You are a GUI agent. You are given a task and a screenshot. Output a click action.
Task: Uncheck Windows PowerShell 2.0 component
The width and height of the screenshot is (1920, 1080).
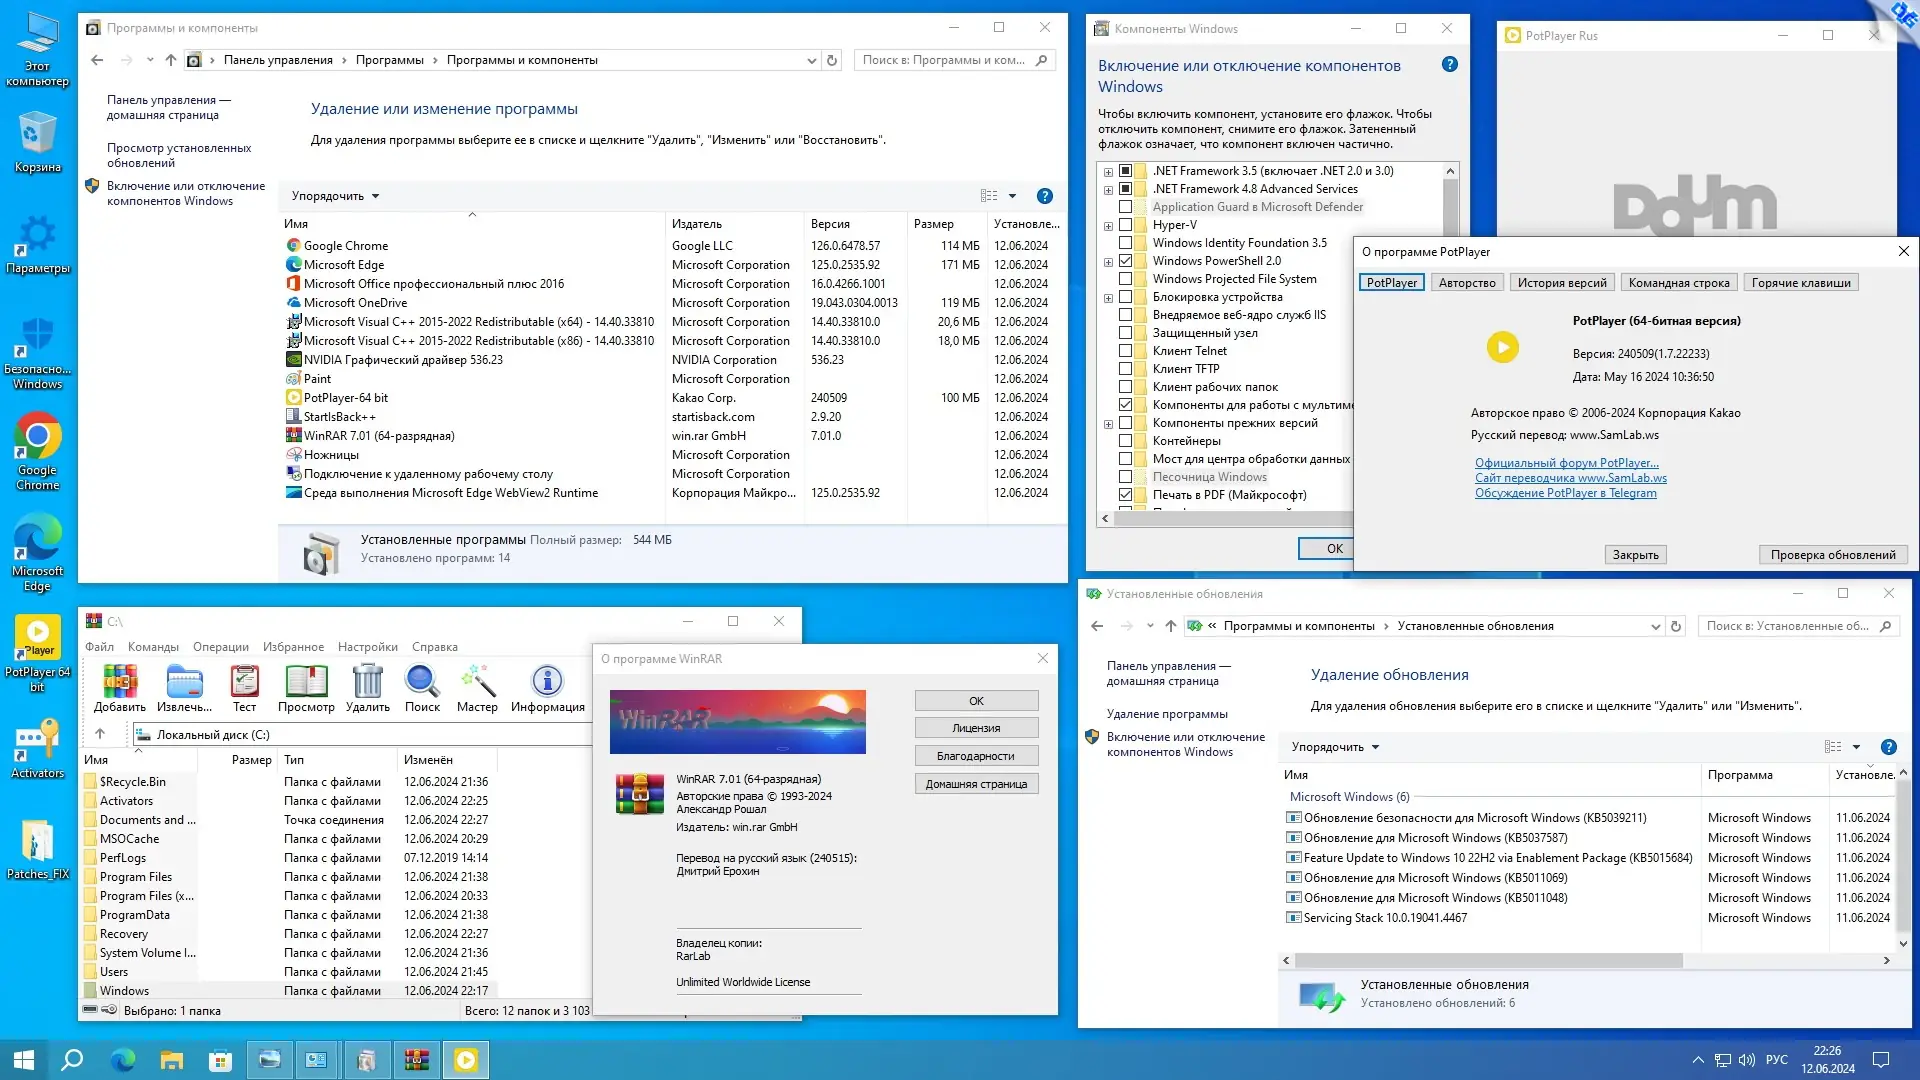[x=1126, y=260]
